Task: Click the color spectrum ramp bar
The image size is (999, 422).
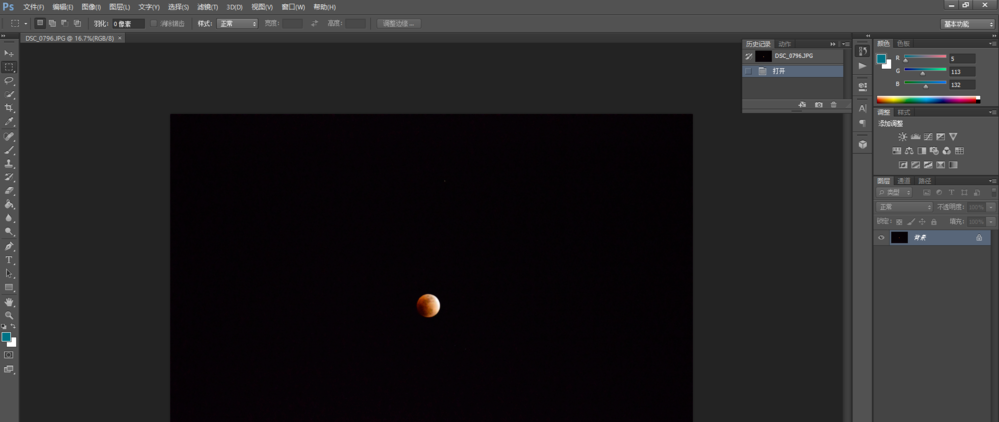Action: tap(925, 99)
